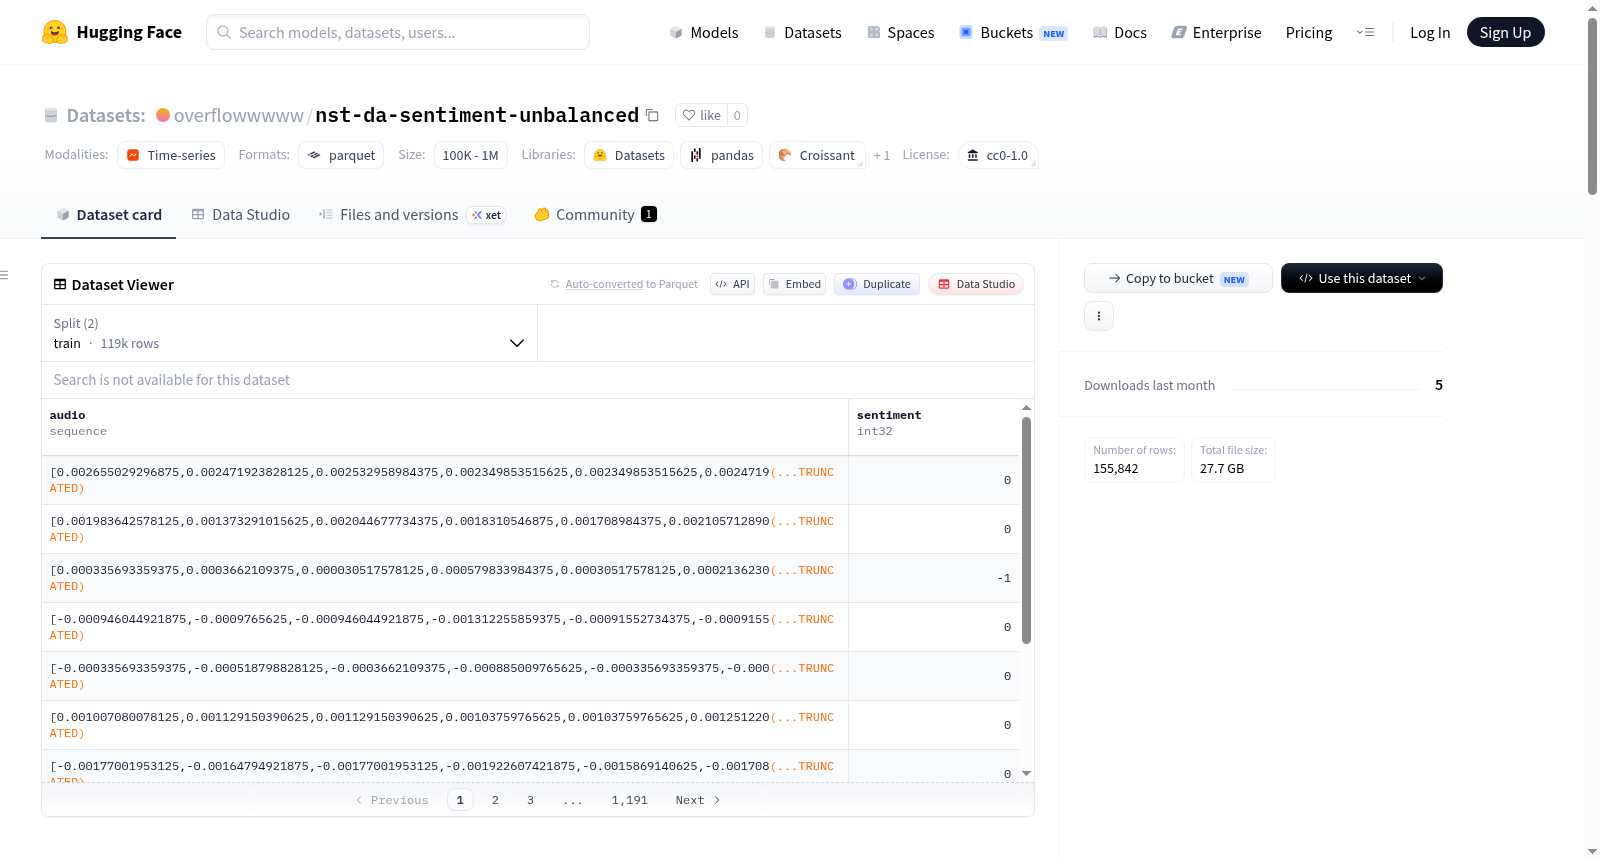Viewport: 1600px width, 861px height.
Task: Copy dataset name with copy icon
Action: 652,115
